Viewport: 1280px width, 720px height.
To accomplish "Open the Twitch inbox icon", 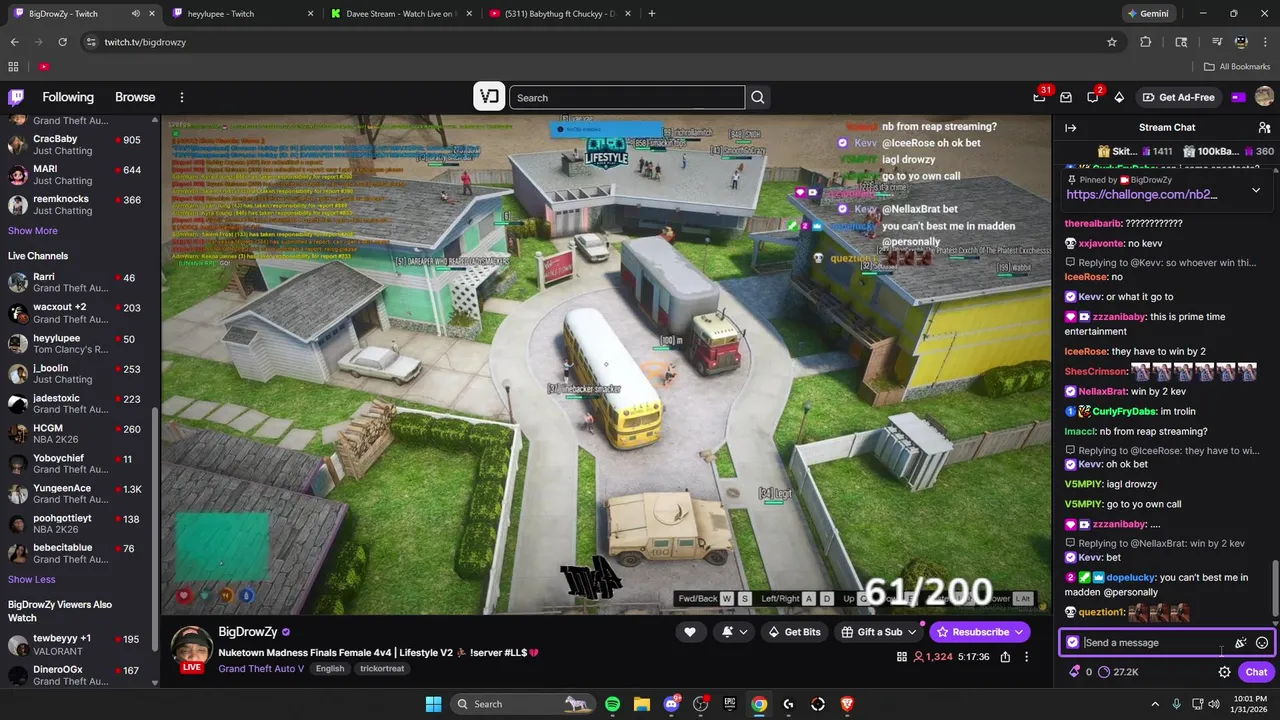I will click(x=1066, y=97).
